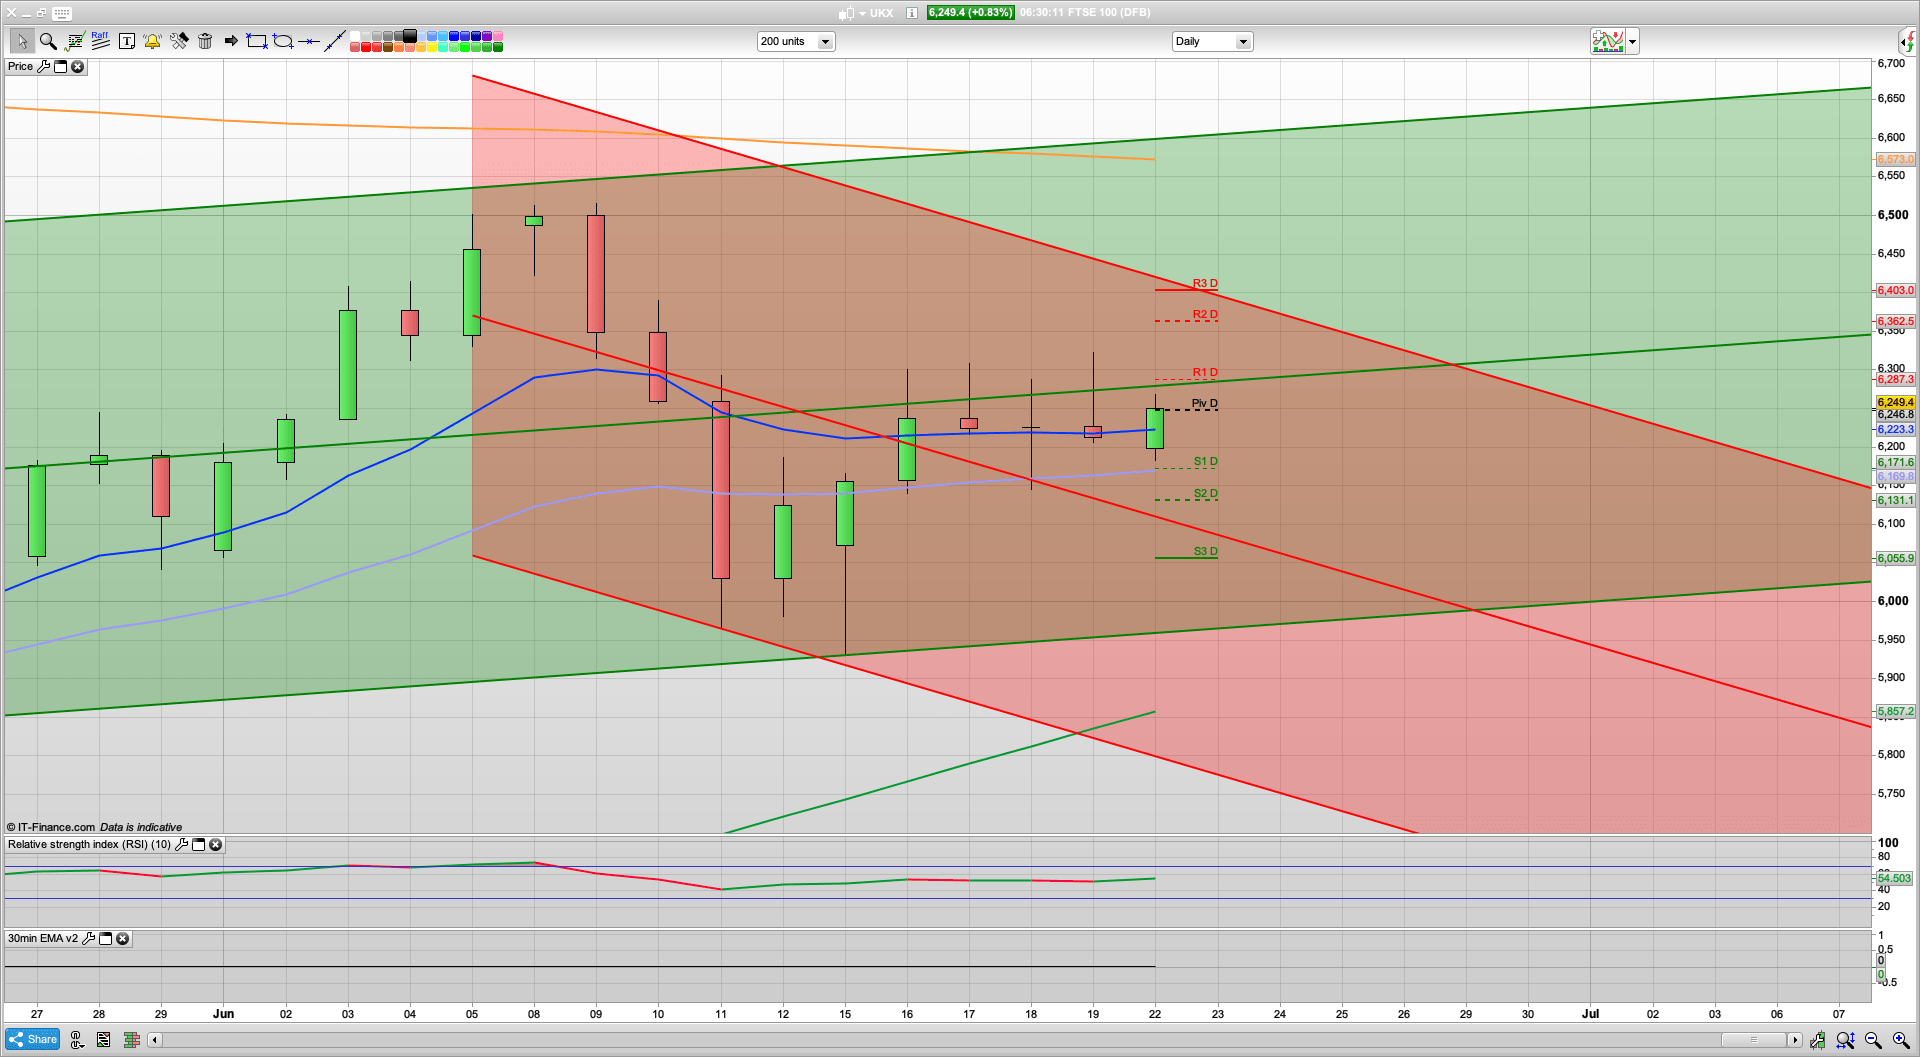The height and width of the screenshot is (1057, 1920).
Task: Open the chart link chain icon
Action: click(x=77, y=1040)
